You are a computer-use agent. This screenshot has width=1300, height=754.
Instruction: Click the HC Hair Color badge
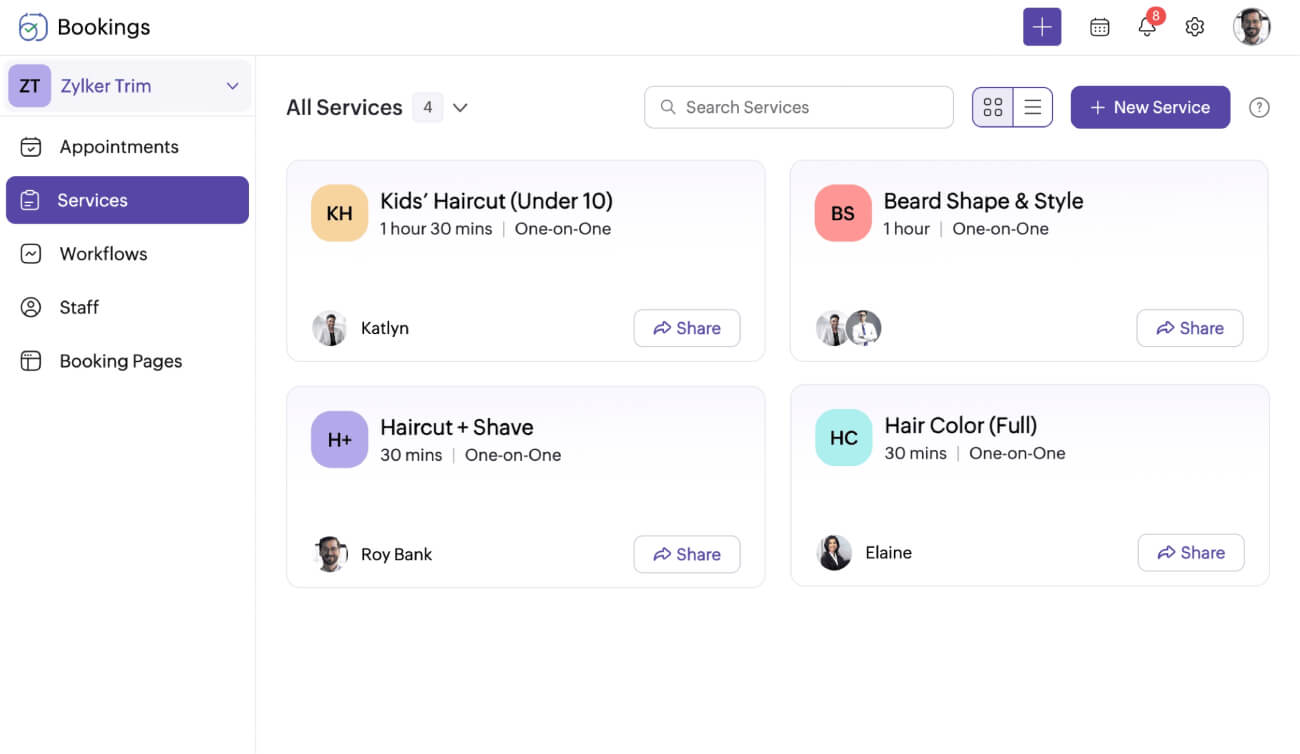pyautogui.click(x=843, y=438)
